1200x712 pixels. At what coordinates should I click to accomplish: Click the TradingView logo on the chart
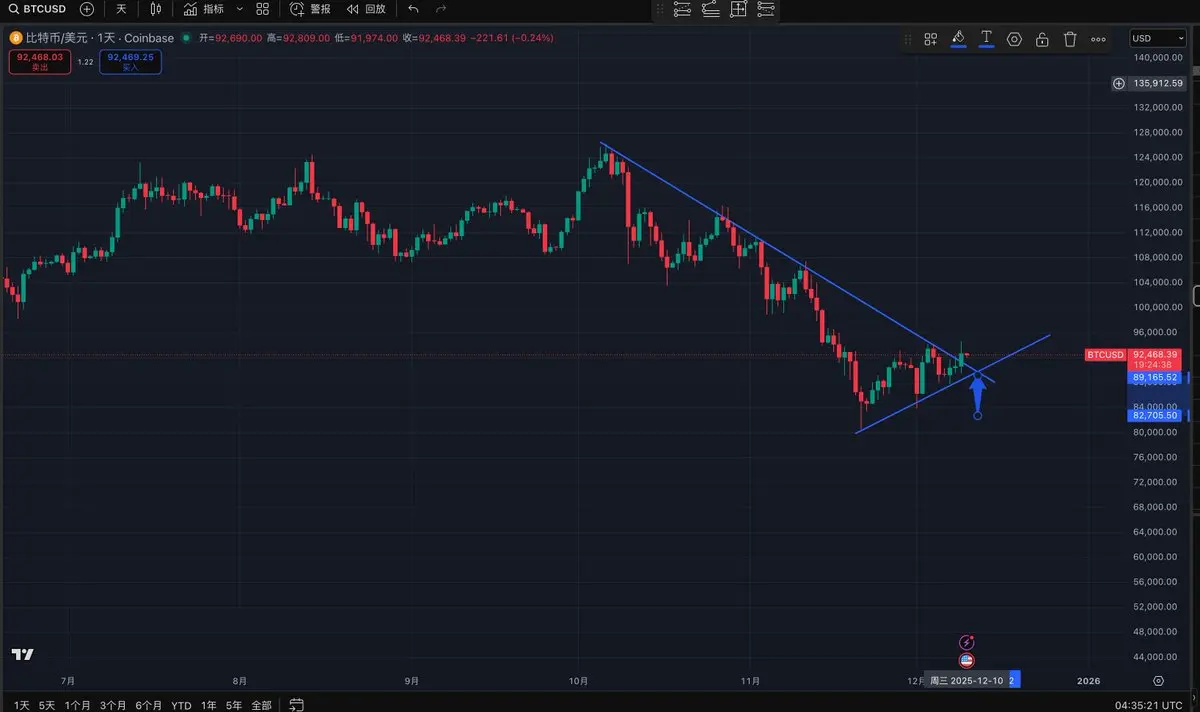tap(22, 654)
